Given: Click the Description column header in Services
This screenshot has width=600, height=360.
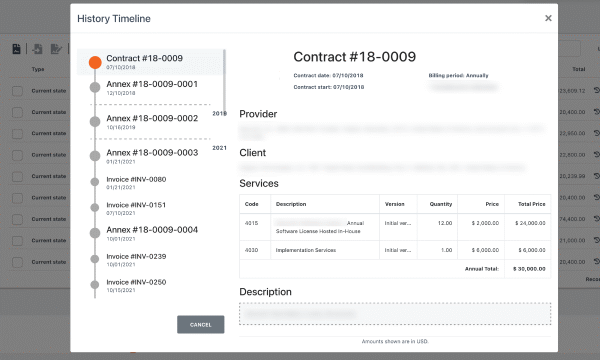Looking at the screenshot, I should (x=291, y=204).
